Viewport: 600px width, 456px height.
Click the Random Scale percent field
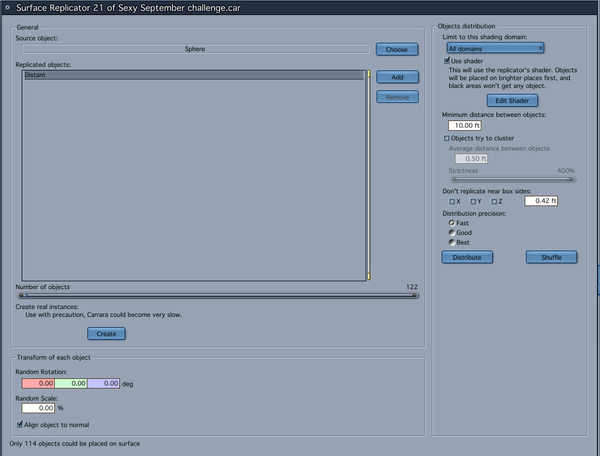38,408
